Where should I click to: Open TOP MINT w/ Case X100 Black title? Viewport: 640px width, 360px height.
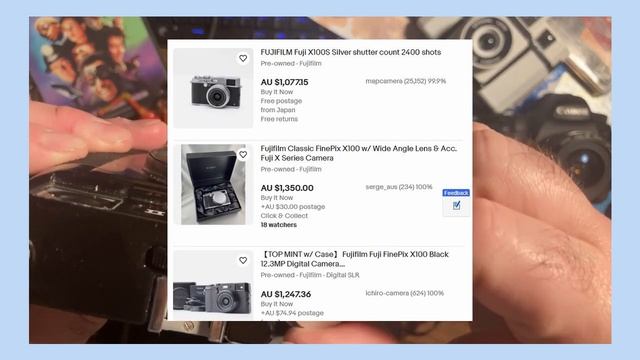pos(354,259)
